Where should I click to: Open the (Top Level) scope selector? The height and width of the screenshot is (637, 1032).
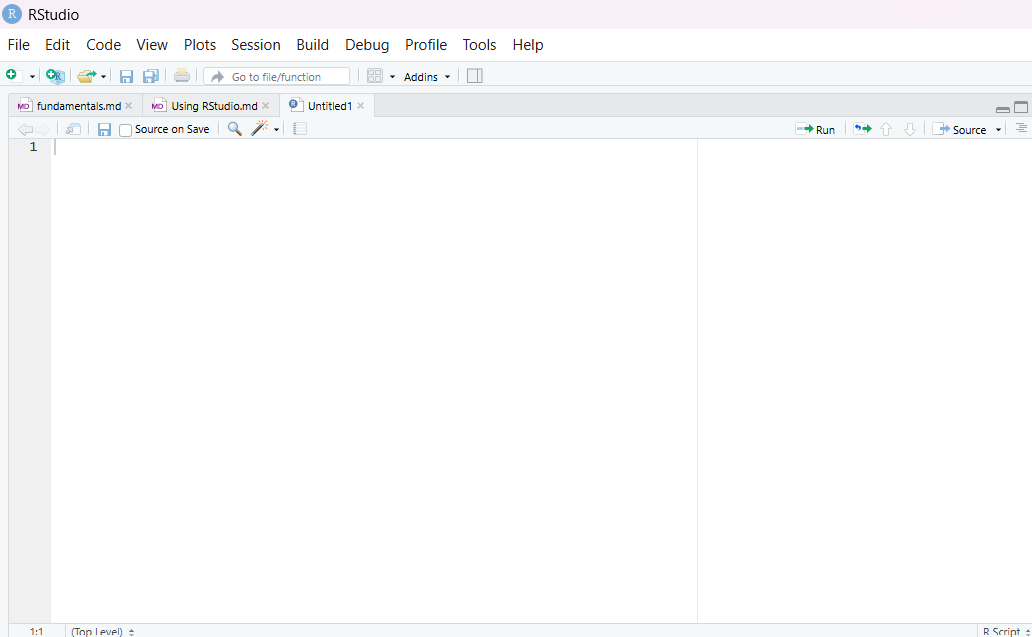click(103, 631)
